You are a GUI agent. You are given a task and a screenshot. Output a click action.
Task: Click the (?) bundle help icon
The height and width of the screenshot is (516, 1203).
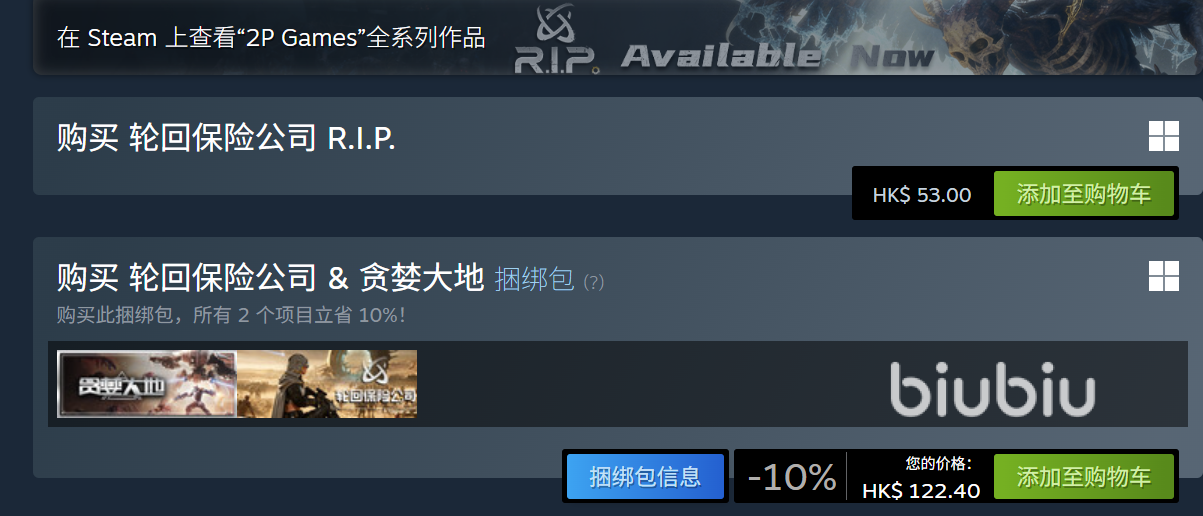(x=594, y=282)
